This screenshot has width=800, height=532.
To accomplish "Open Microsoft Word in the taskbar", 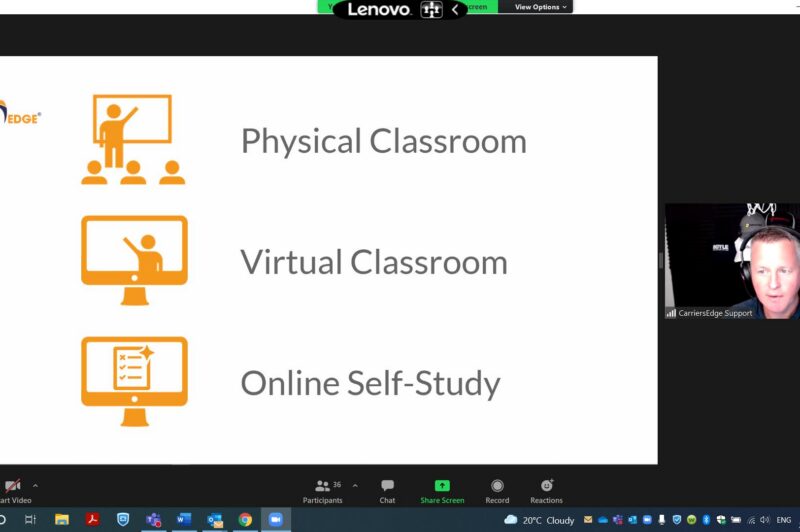I will click(184, 520).
